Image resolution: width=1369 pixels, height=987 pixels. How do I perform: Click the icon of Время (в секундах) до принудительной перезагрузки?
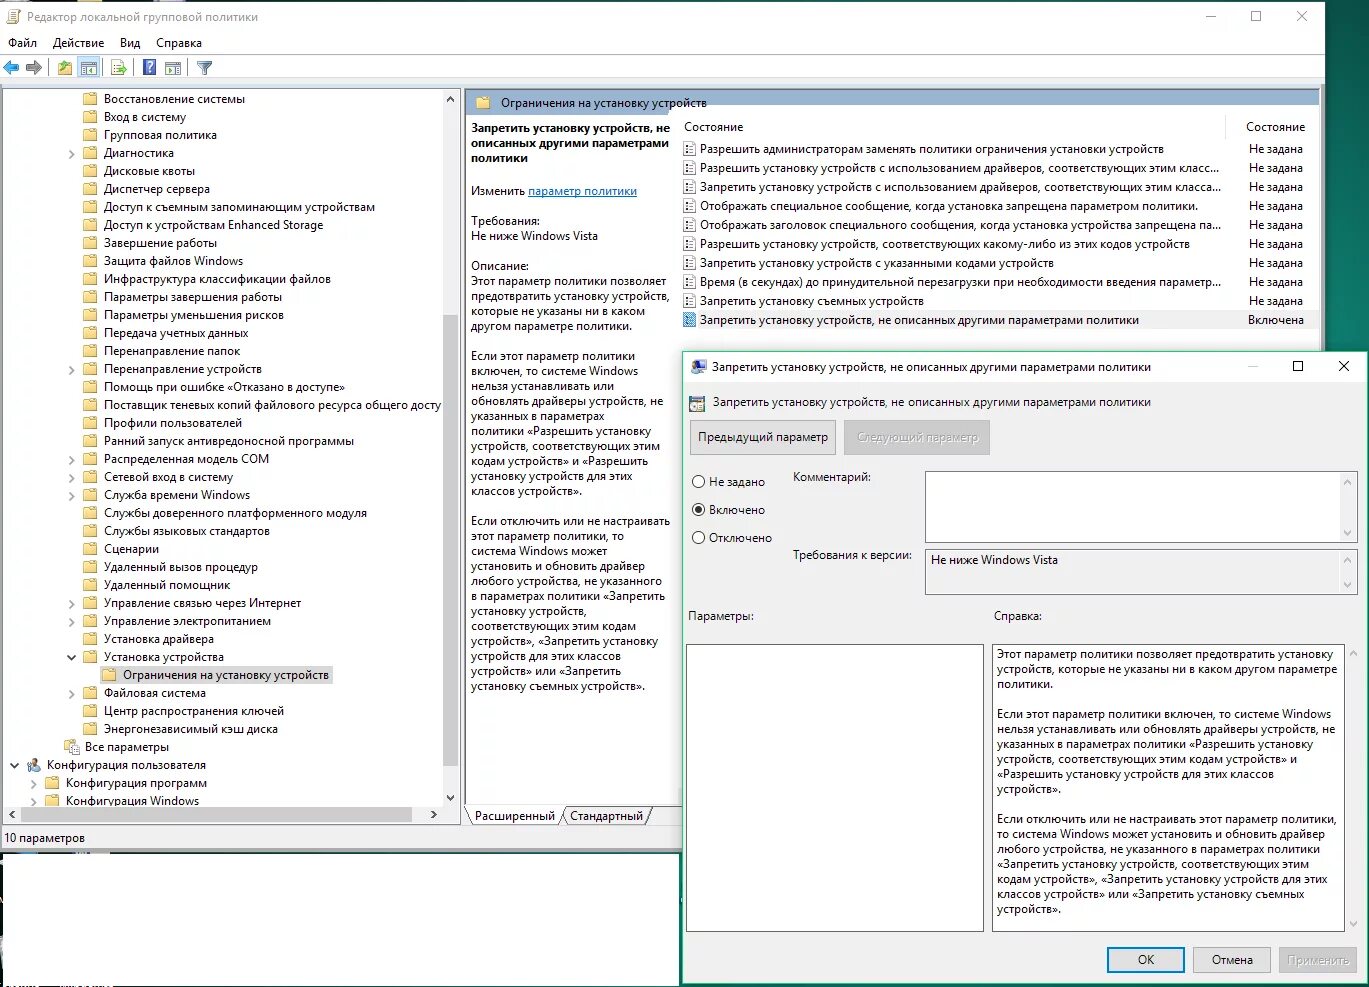(x=689, y=282)
